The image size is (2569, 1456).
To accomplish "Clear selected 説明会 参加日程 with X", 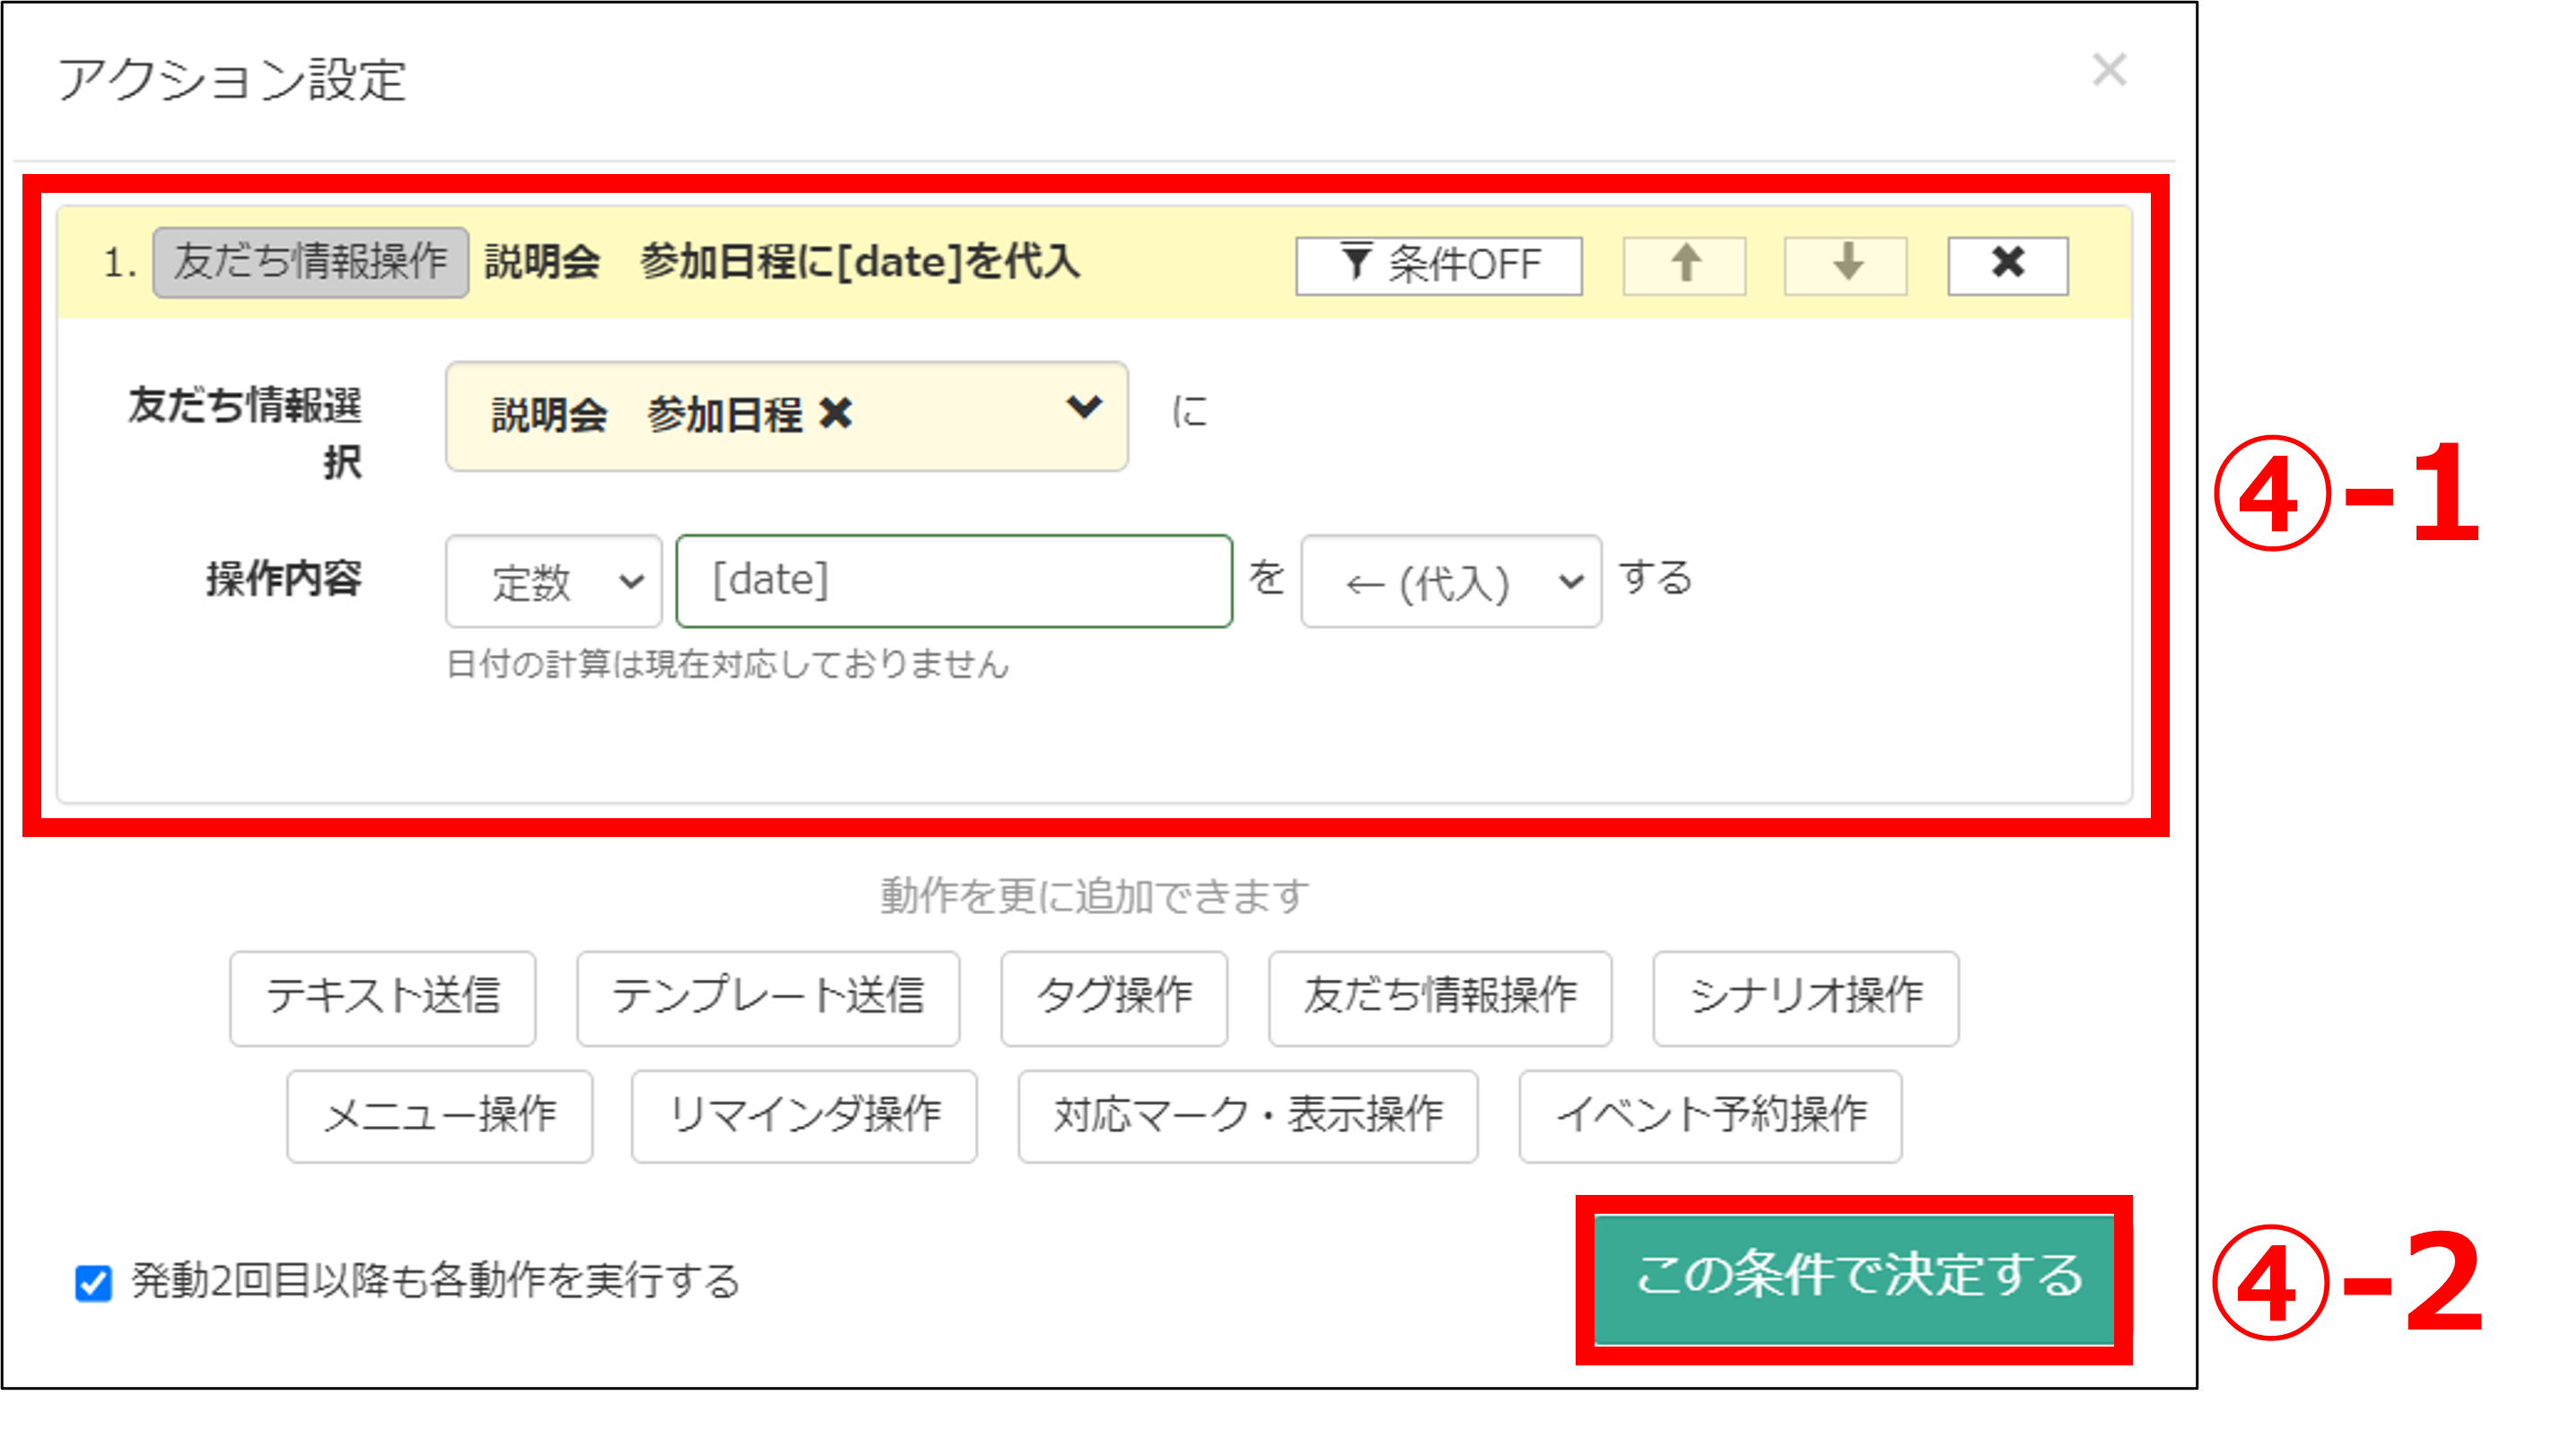I will (836, 413).
